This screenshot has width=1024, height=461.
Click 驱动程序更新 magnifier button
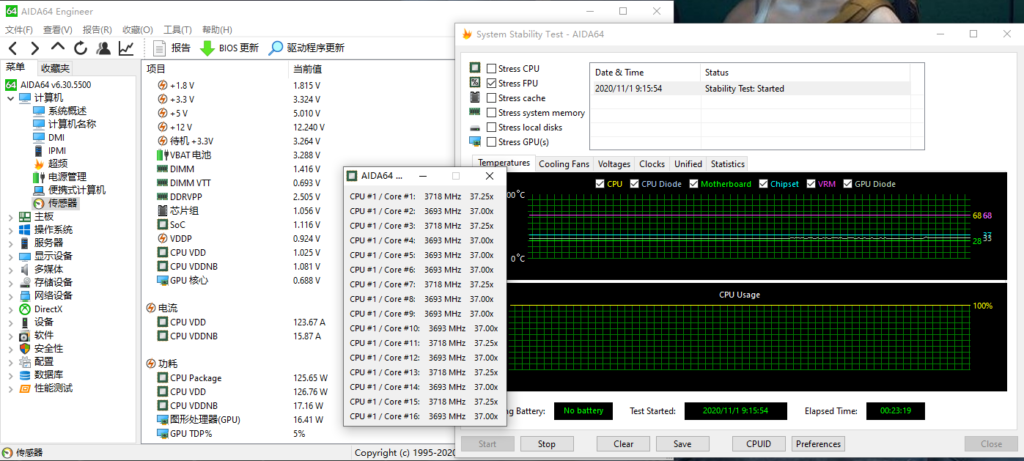coord(307,48)
